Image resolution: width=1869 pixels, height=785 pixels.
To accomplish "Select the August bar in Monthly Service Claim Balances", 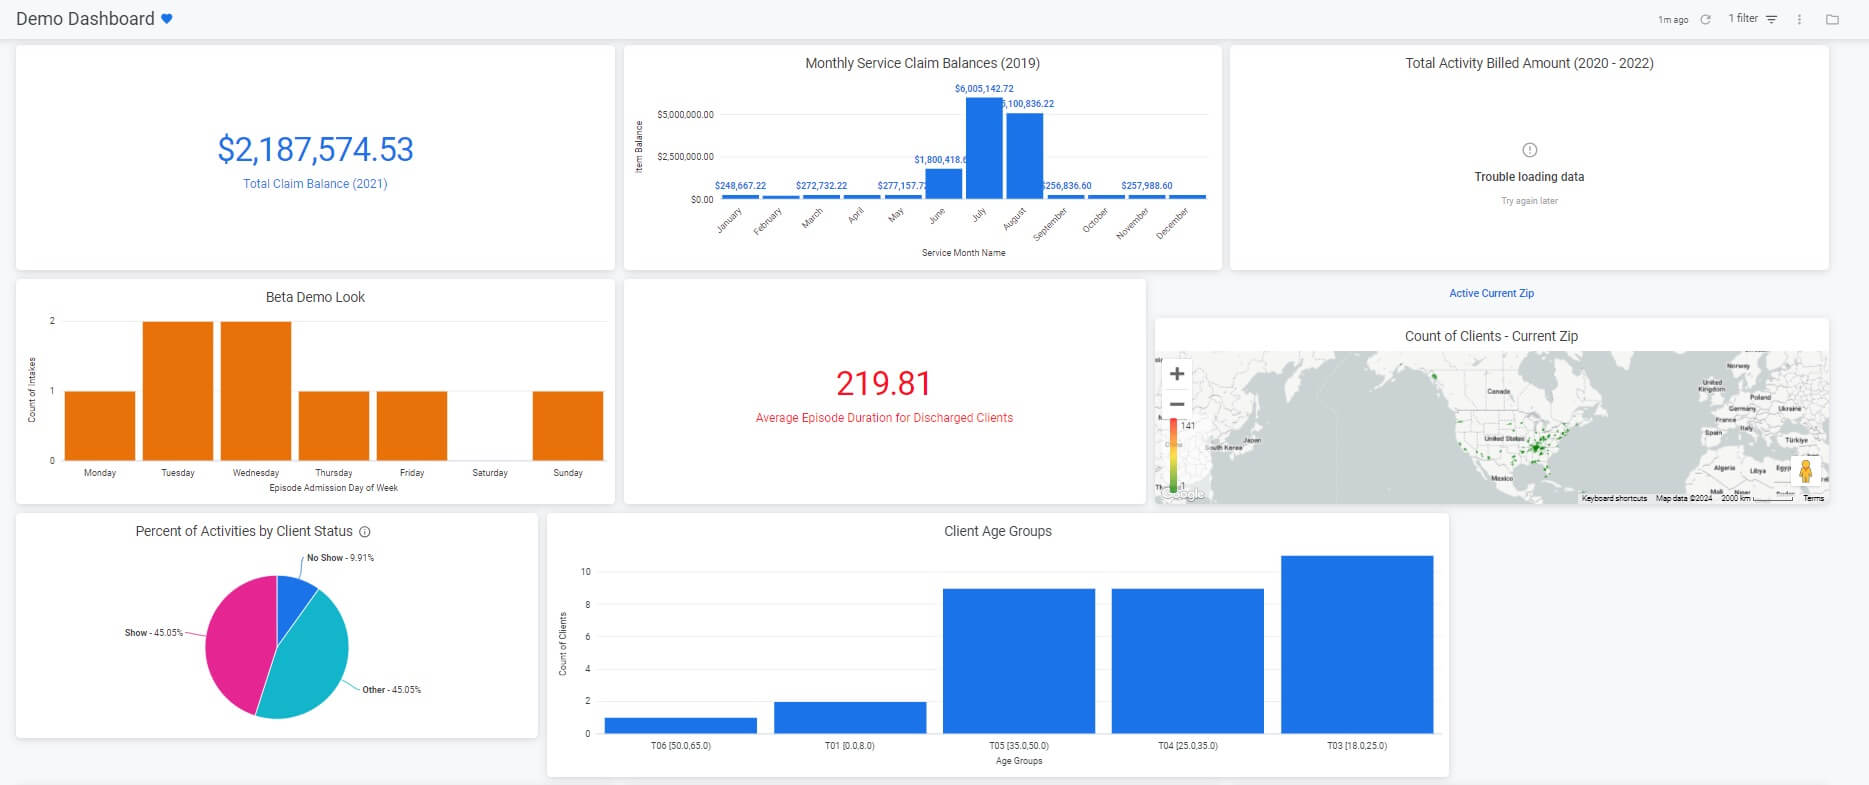I will [x=1025, y=156].
